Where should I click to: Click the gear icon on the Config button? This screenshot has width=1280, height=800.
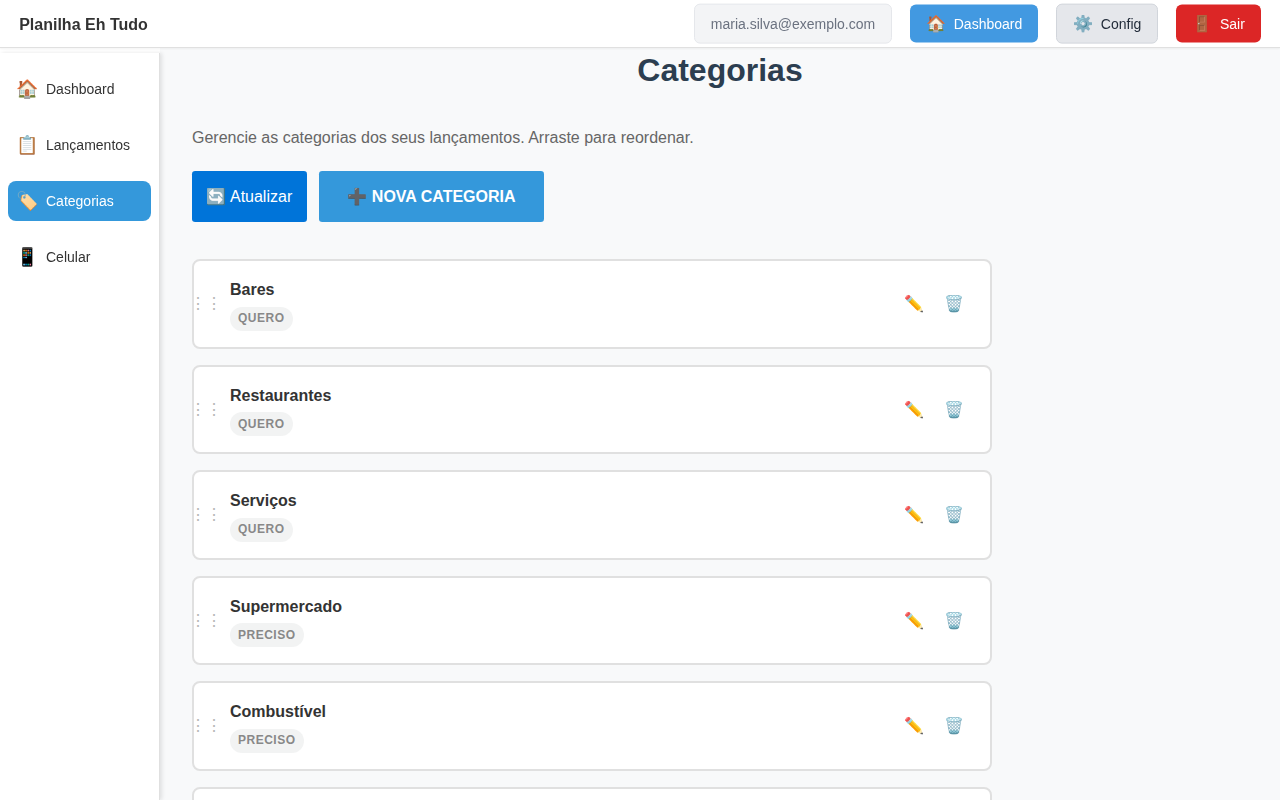1083,23
